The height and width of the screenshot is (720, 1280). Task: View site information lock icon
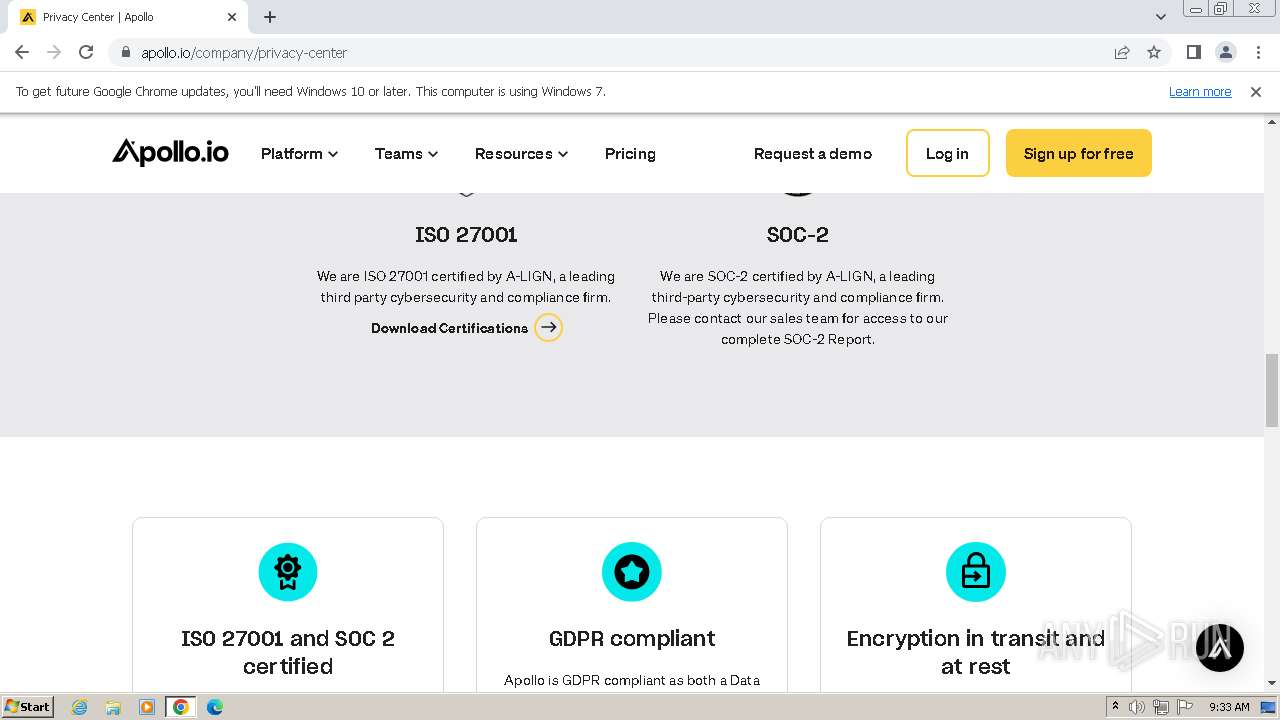click(x=125, y=52)
